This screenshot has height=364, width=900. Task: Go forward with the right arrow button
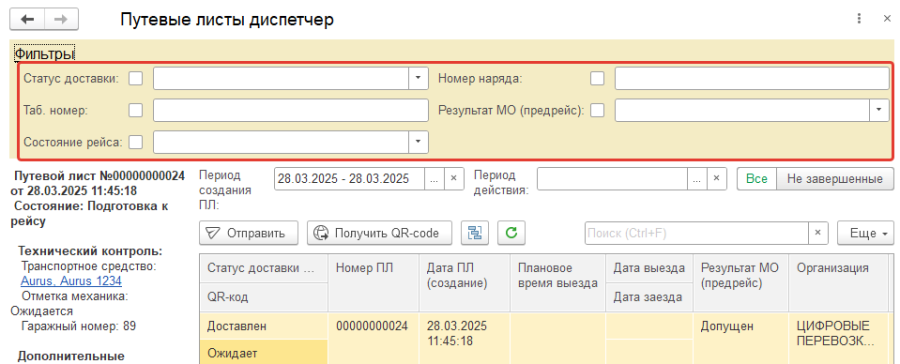61,20
